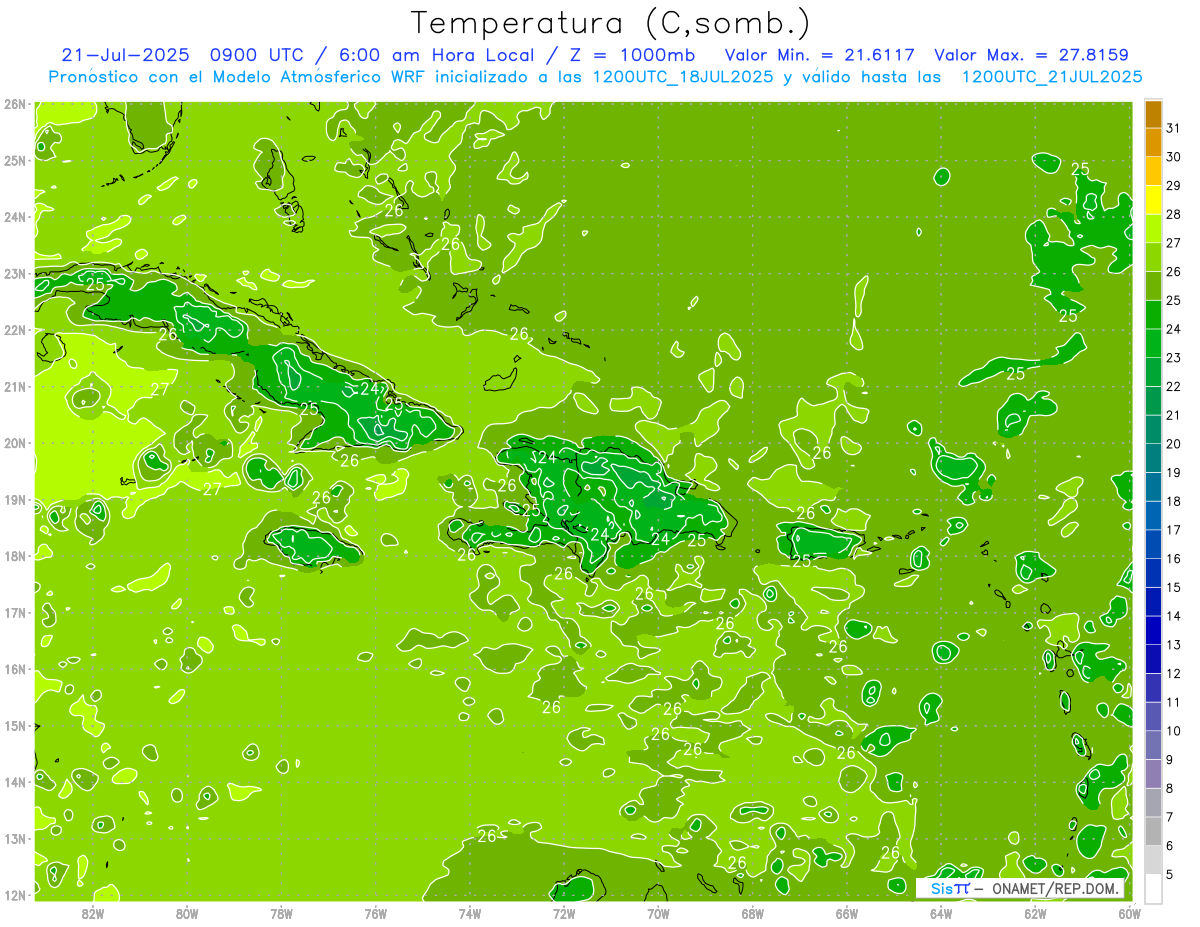Viewport: 1200px width, 927px height.
Task: Click the '16N' latitude axis label
Action: [x=15, y=669]
